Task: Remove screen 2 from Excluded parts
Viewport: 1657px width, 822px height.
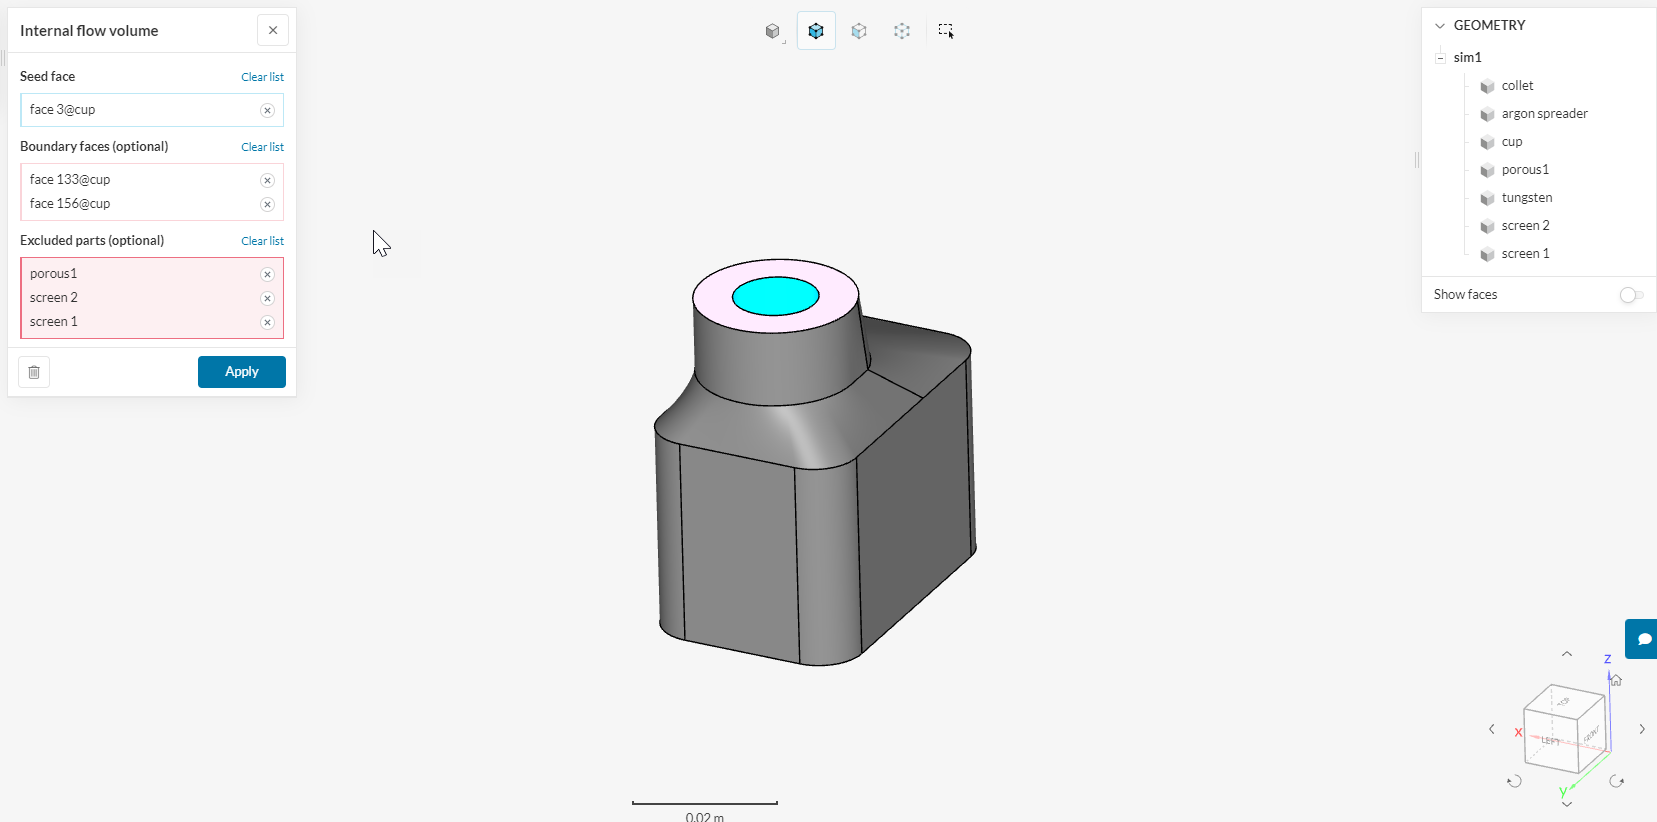Action: coord(267,298)
